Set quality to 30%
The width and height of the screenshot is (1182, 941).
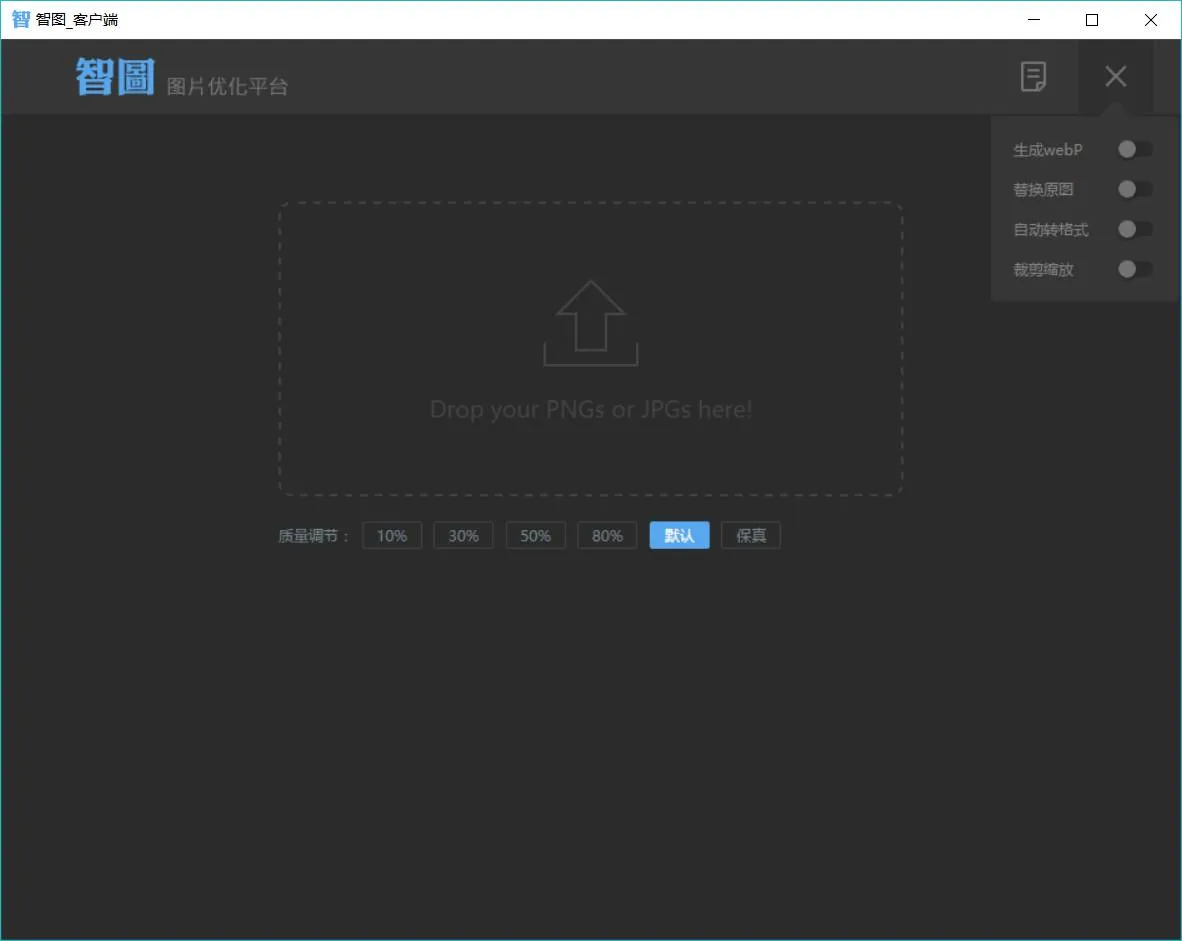(x=464, y=535)
